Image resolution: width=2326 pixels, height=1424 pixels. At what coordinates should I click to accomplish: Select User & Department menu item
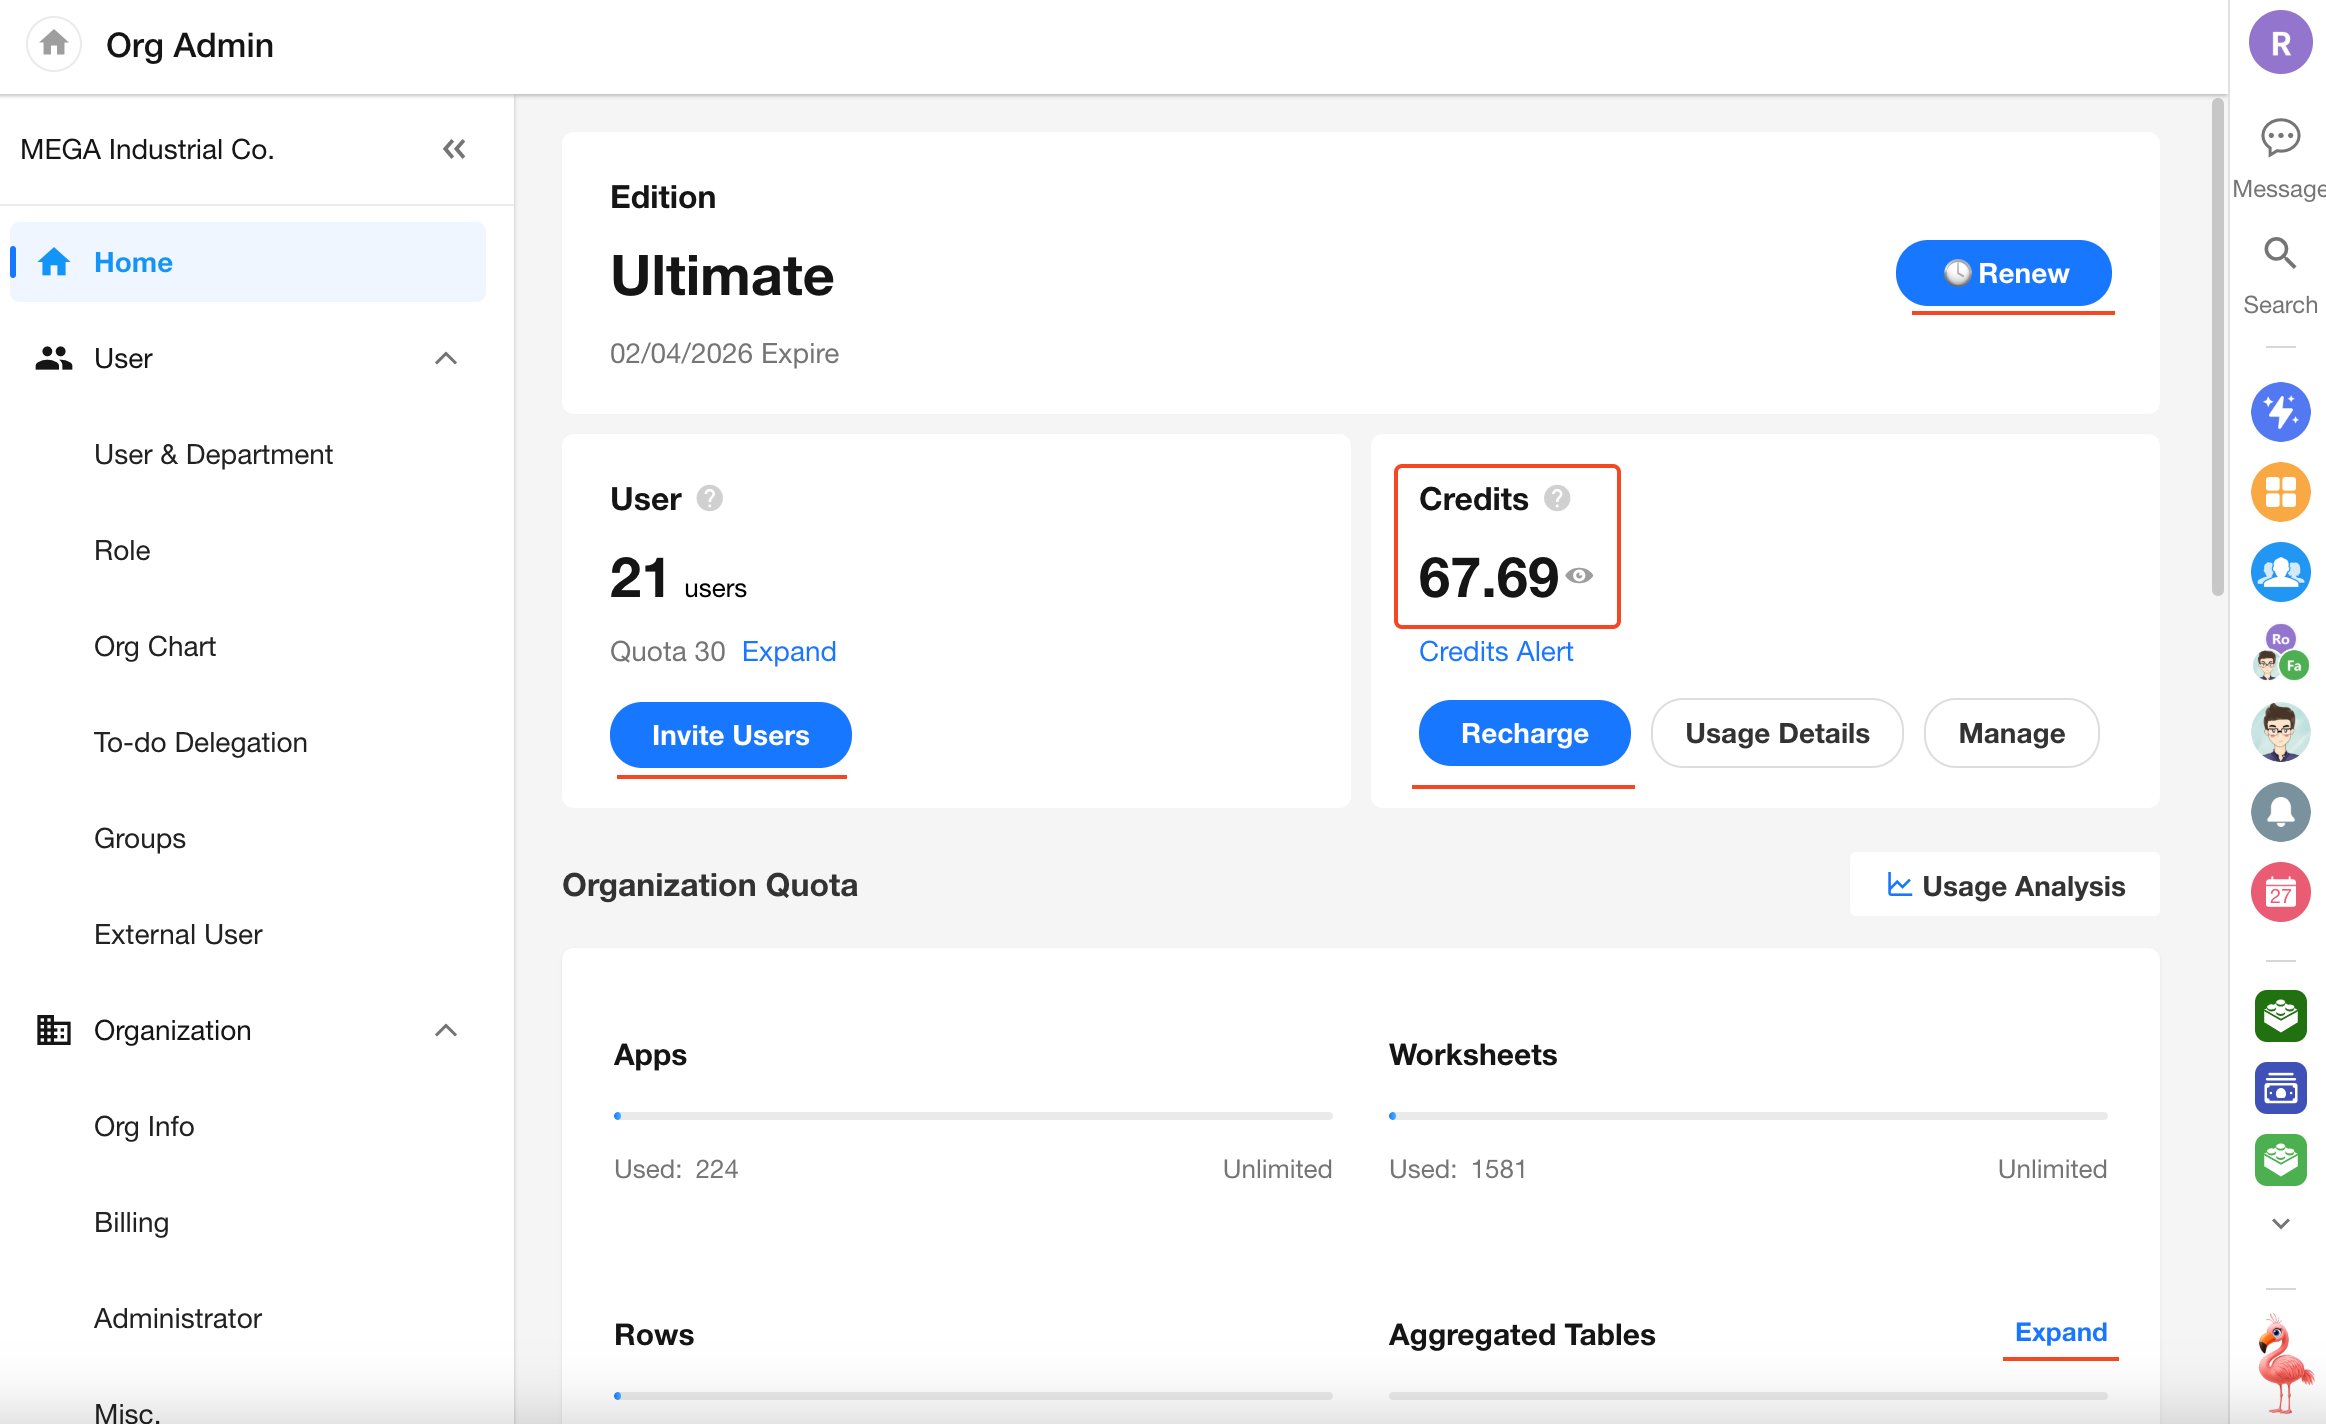tap(213, 454)
